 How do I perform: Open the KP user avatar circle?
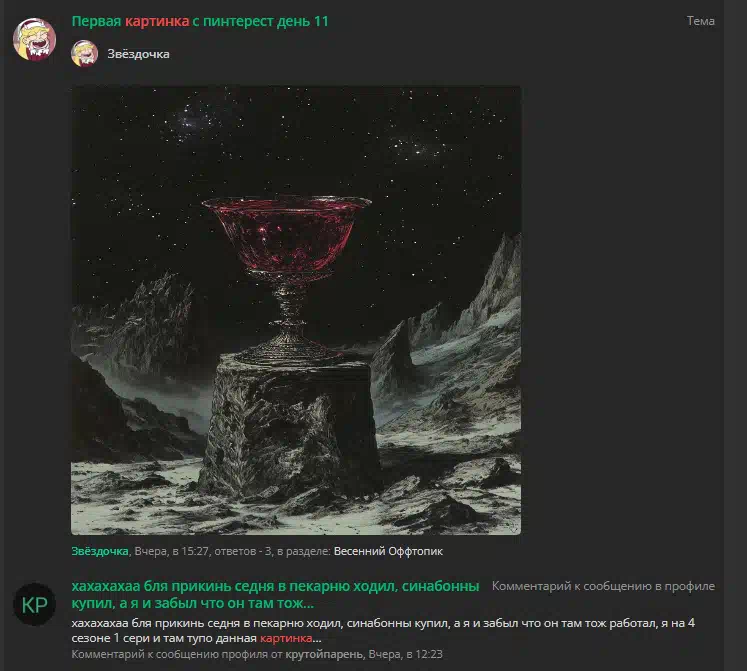point(34,604)
